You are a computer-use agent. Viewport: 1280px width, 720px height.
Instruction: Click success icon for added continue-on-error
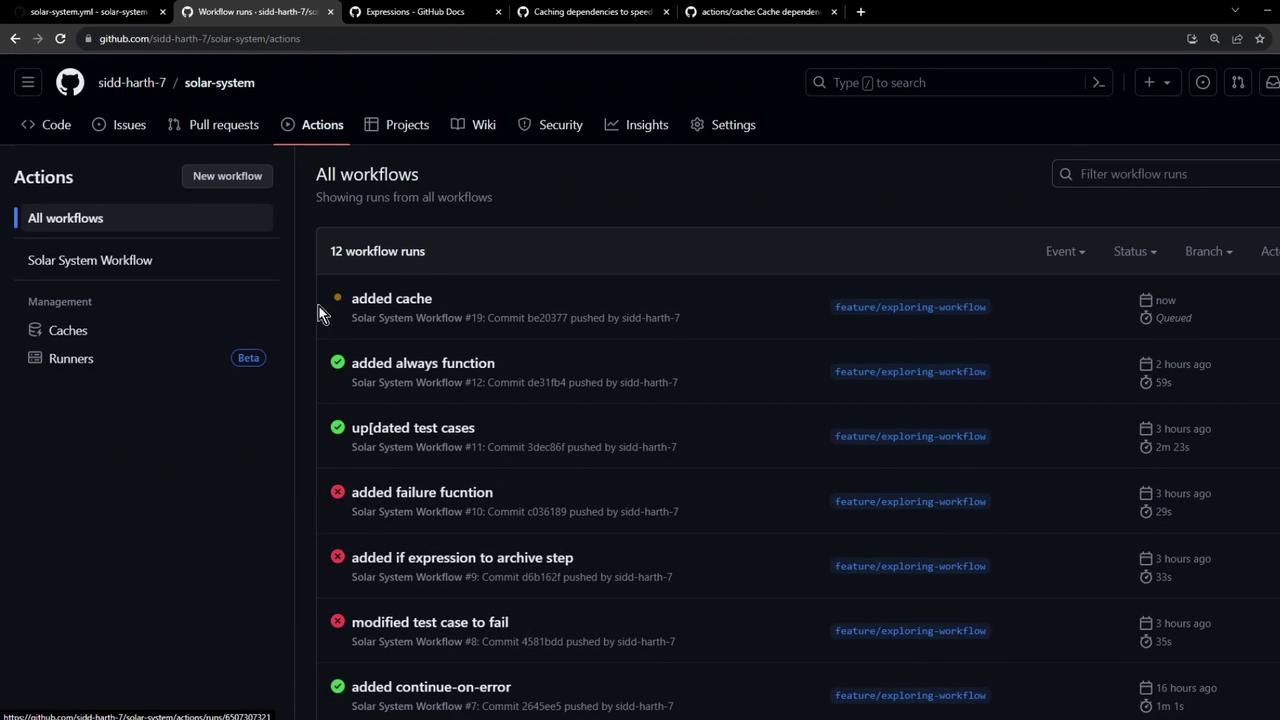(x=338, y=686)
